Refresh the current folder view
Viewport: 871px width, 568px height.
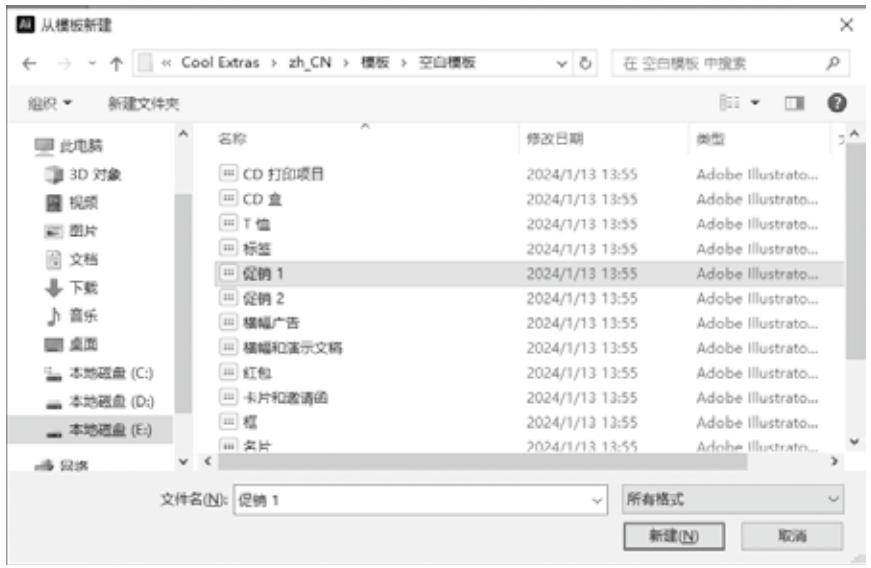click(585, 63)
